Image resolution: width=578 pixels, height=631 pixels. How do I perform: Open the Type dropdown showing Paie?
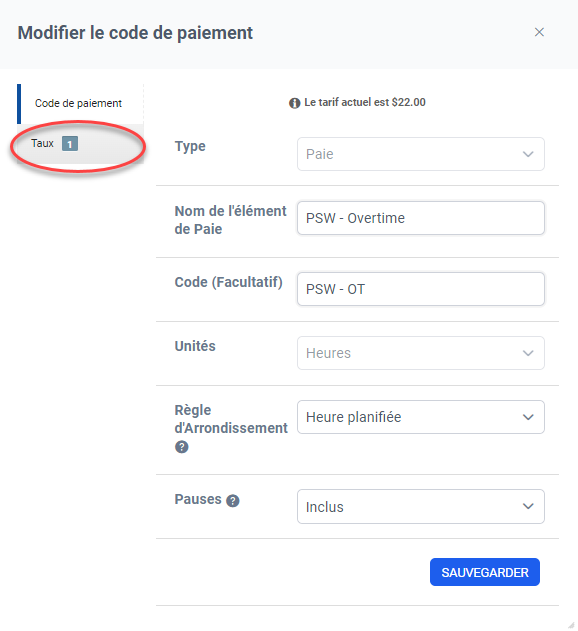click(x=421, y=154)
